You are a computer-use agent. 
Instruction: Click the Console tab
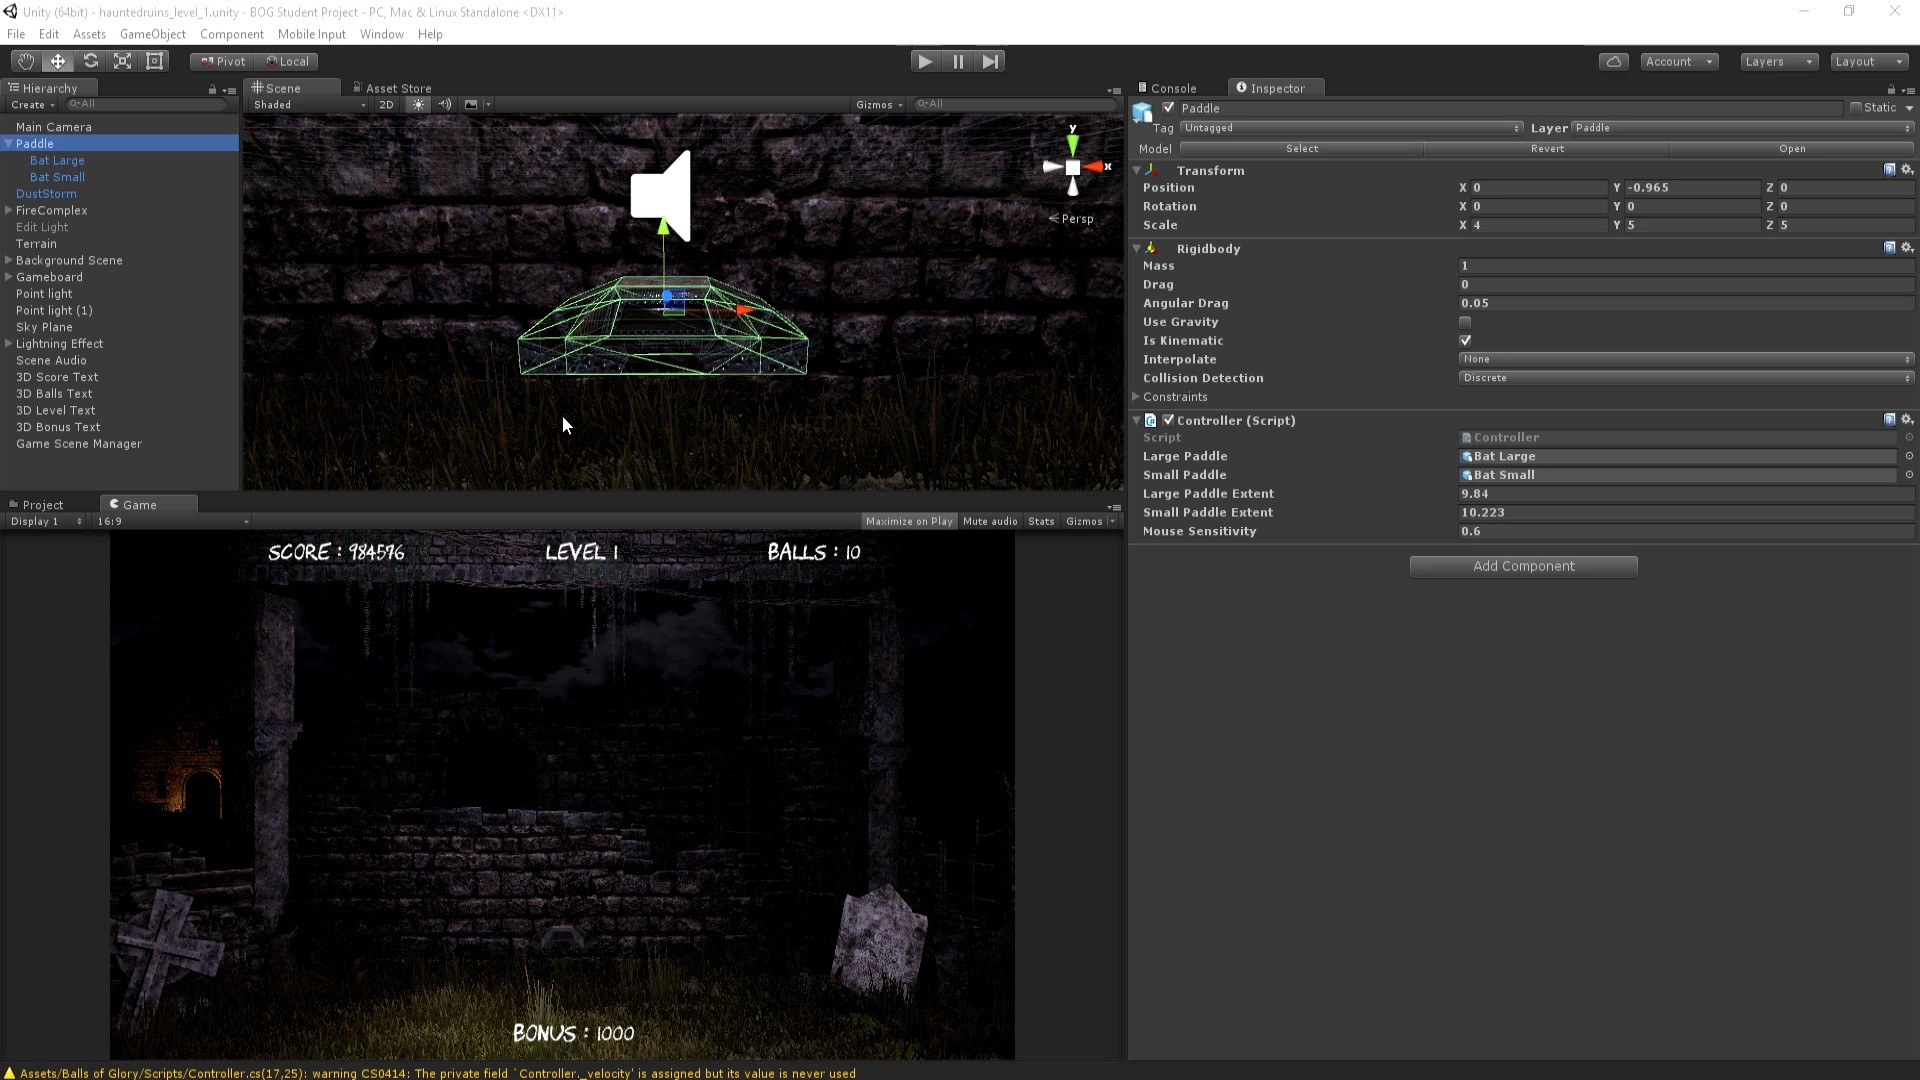(x=1170, y=88)
